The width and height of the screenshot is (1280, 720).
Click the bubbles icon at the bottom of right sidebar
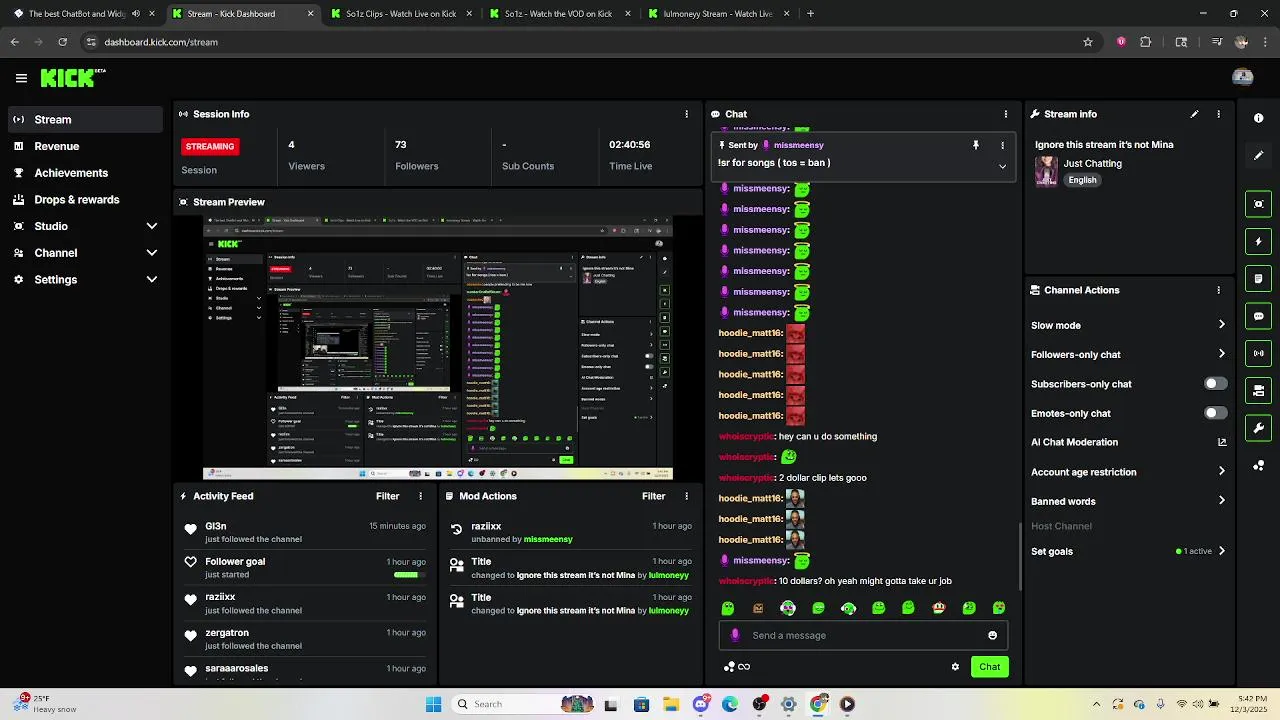click(x=1258, y=466)
